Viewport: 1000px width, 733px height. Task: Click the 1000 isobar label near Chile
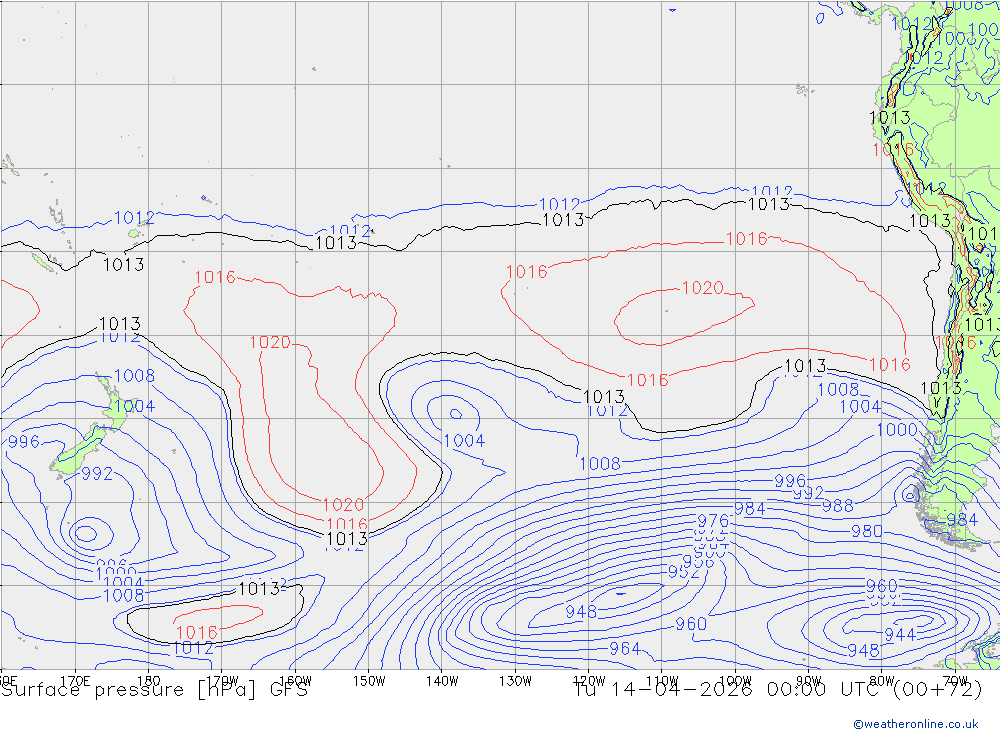click(897, 429)
